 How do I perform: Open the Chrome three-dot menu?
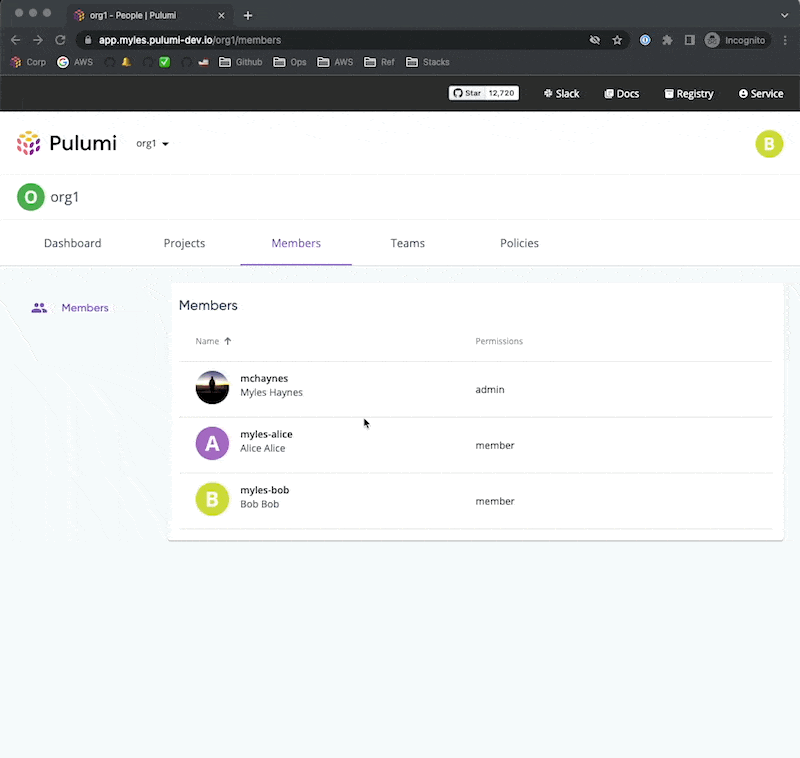click(785, 40)
